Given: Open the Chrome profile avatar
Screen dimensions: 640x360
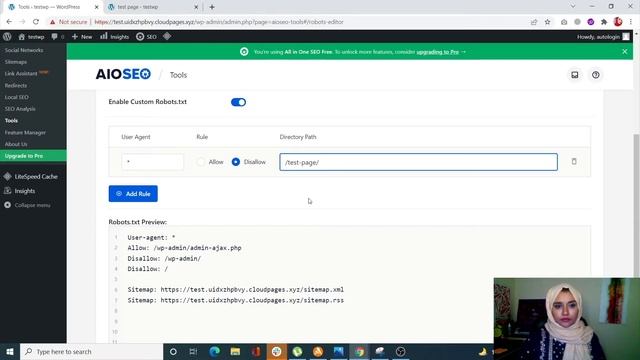Looking at the screenshot, I should pos(618,22).
